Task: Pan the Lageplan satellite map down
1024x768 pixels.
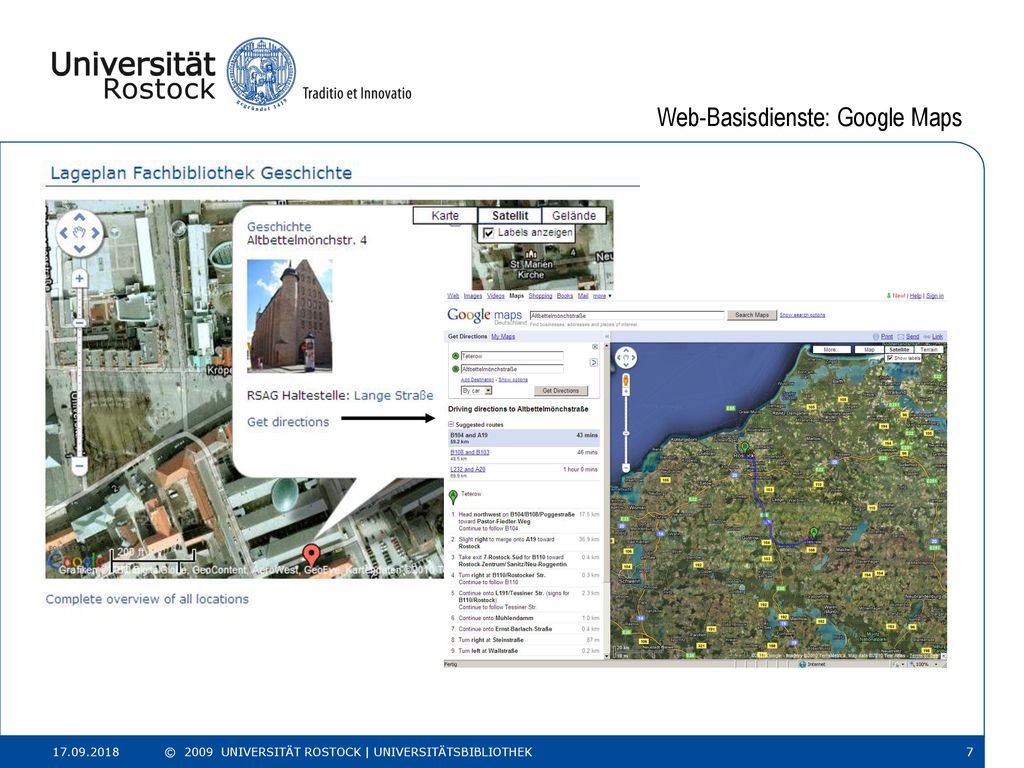Action: pyautogui.click(x=79, y=248)
